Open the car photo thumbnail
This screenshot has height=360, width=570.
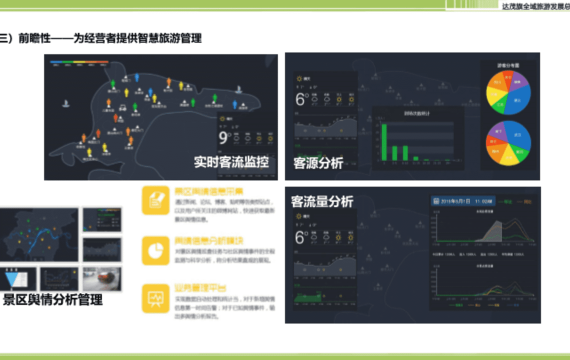pos(102,279)
